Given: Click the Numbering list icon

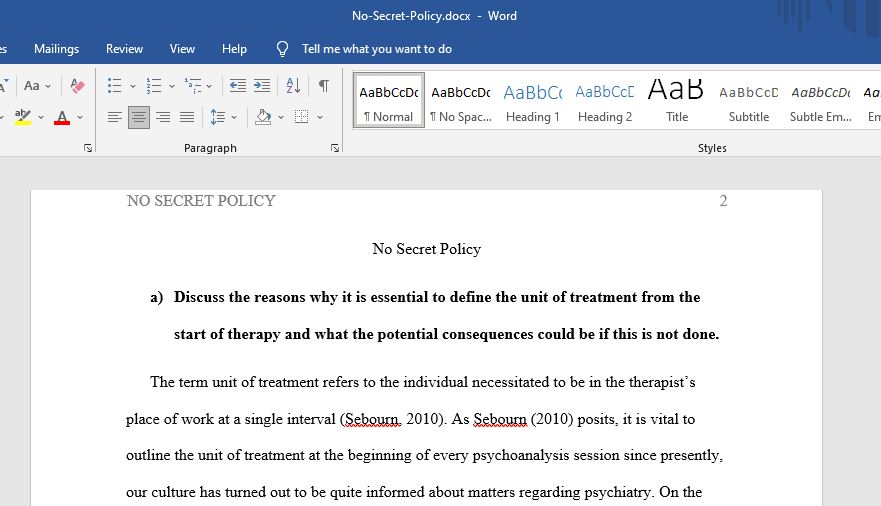Looking at the screenshot, I should (x=153, y=86).
